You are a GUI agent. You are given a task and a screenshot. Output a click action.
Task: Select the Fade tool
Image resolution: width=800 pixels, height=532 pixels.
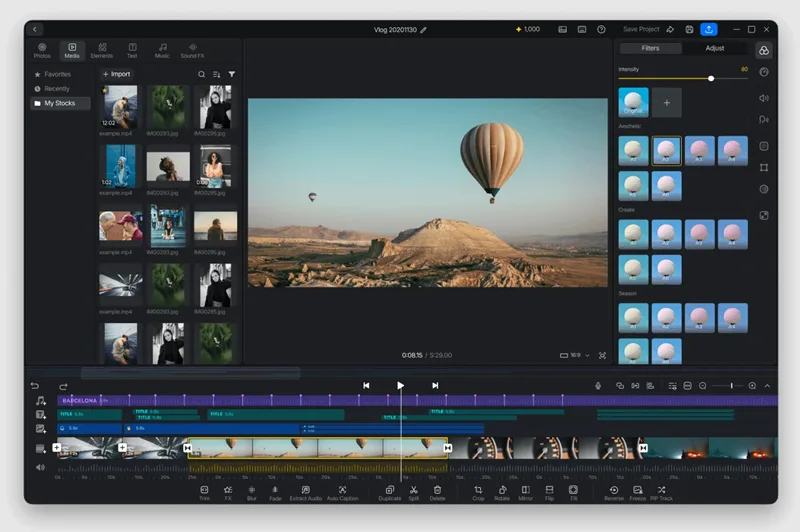275,493
